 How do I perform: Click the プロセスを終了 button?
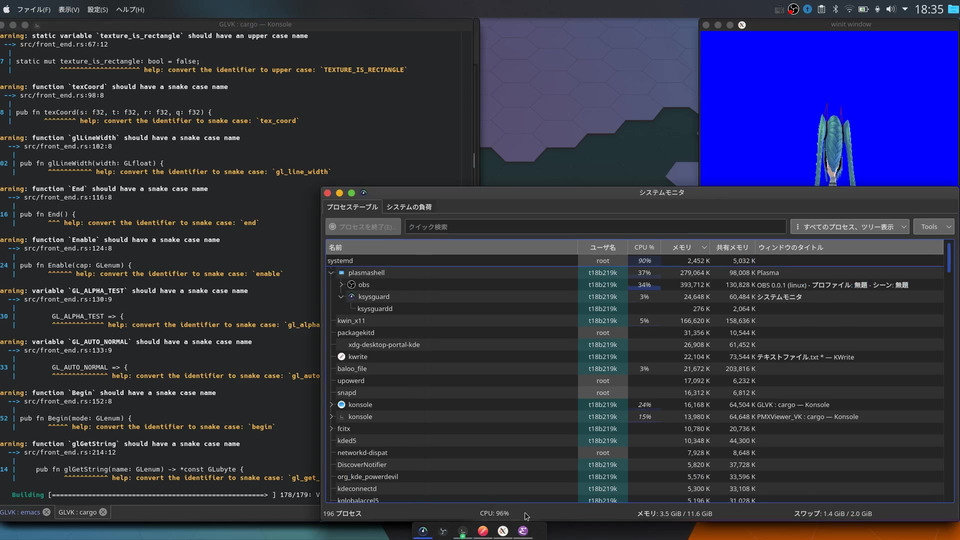point(362,227)
